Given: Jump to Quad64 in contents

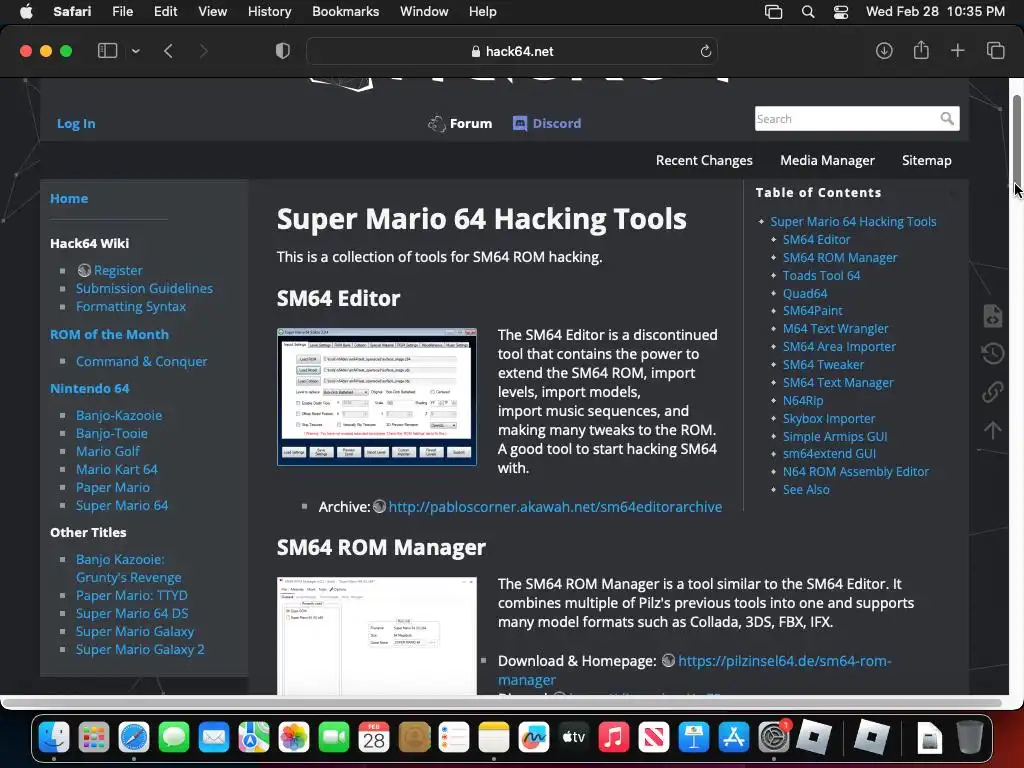Looking at the screenshot, I should 805,294.
